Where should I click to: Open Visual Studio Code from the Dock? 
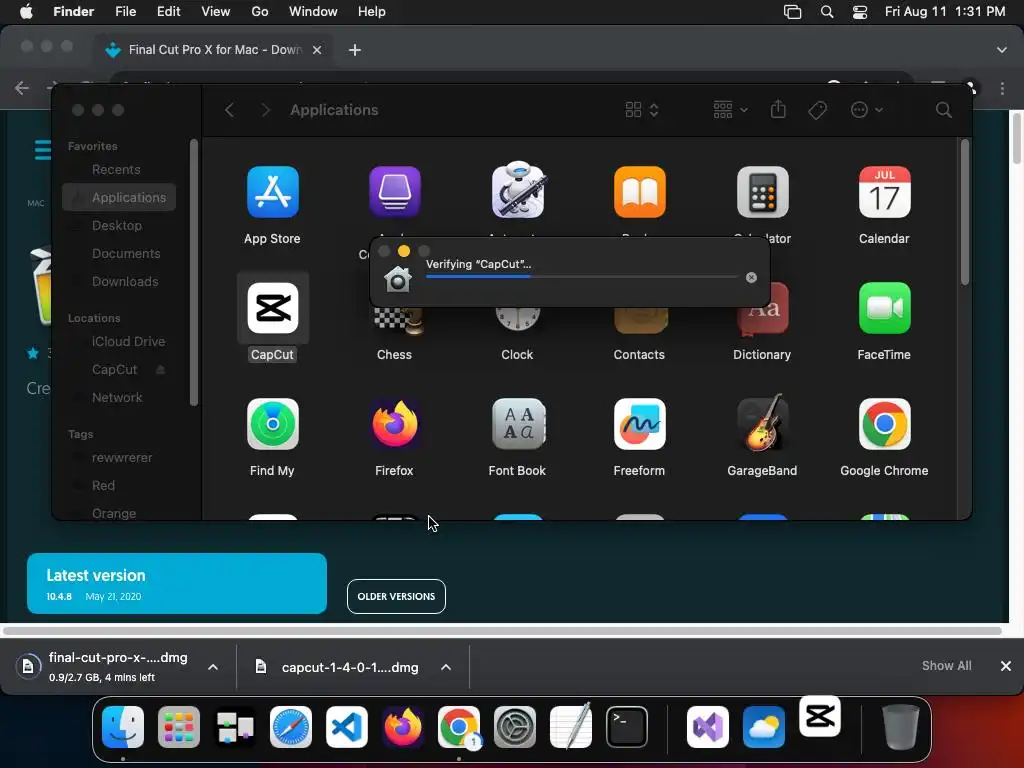click(x=347, y=727)
